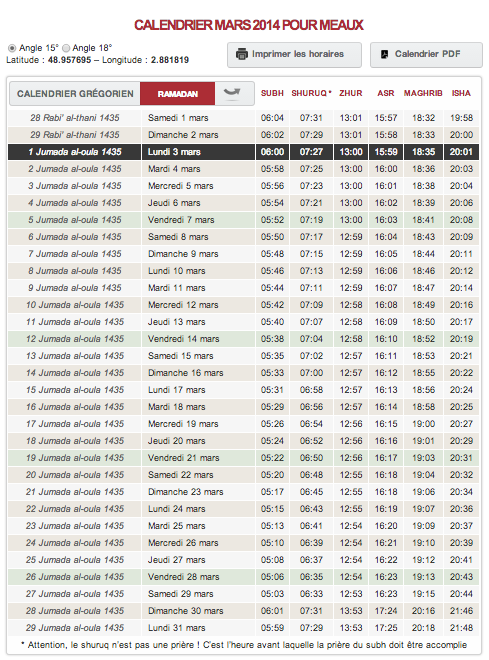Select the Angle 15° radio button

pyautogui.click(x=12, y=48)
